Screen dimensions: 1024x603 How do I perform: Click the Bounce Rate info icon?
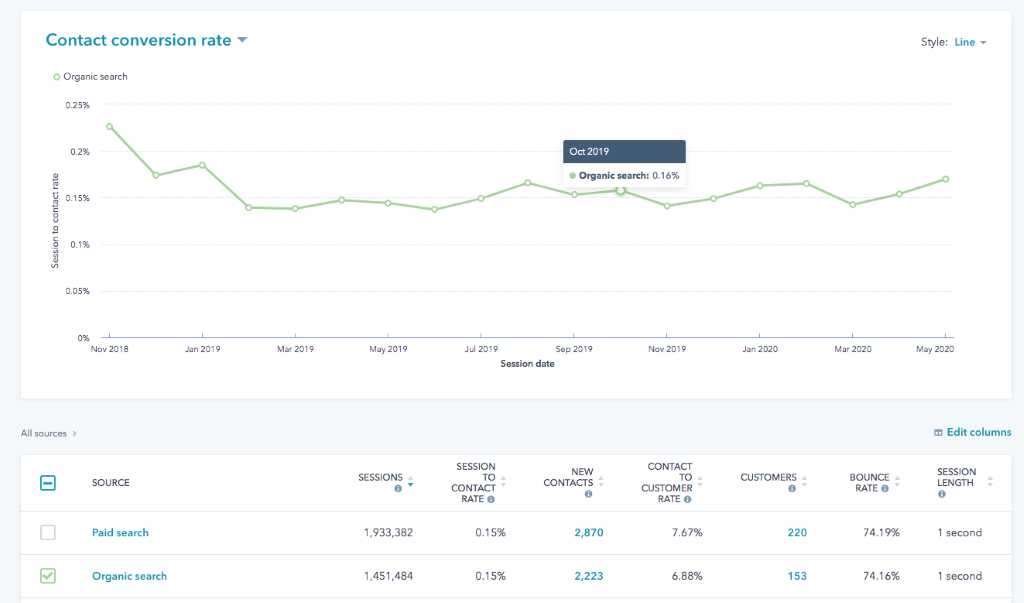(885, 489)
